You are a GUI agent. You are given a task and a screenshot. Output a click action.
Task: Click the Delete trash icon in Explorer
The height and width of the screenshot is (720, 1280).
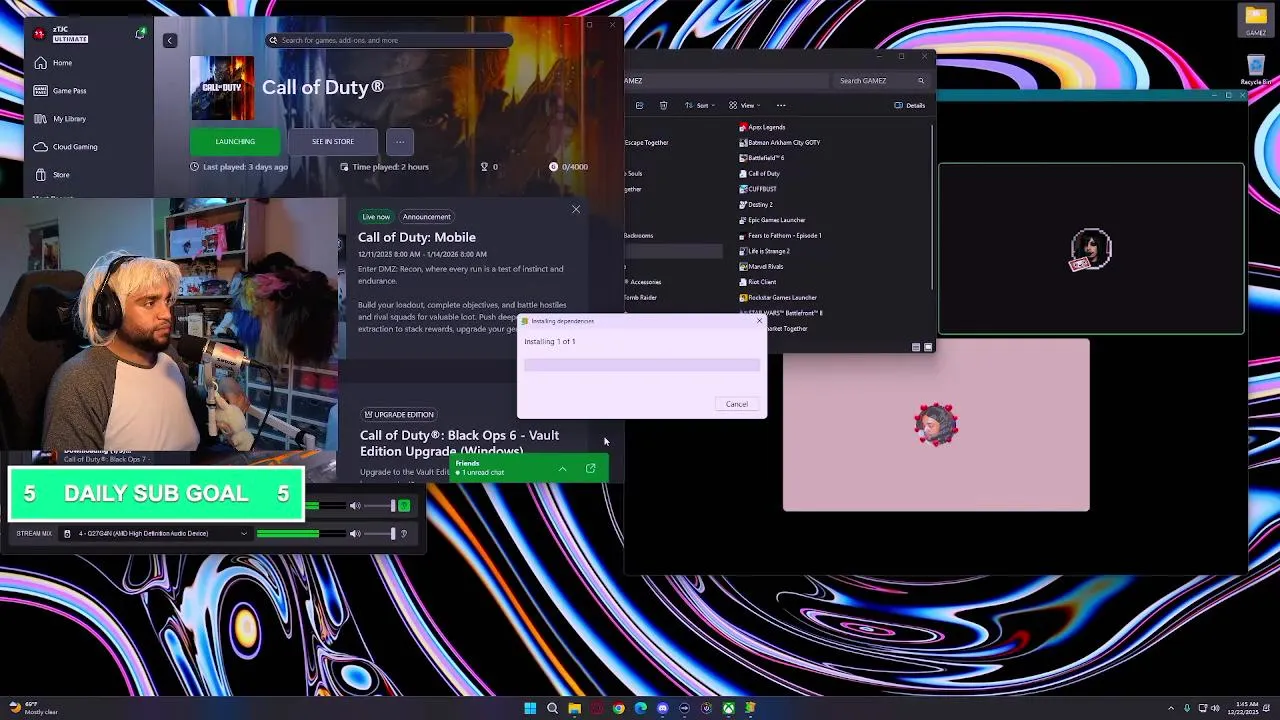click(663, 105)
